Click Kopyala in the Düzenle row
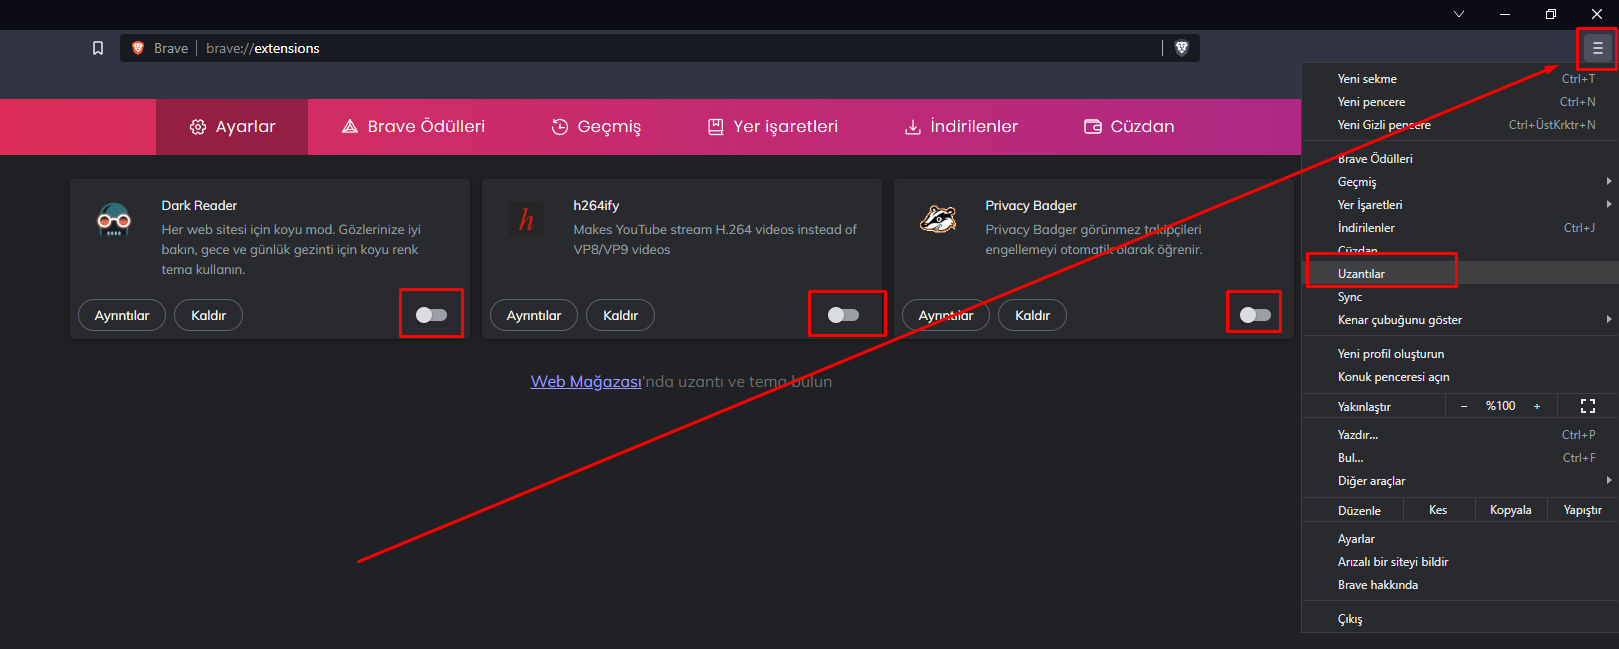This screenshot has height=649, width=1619. point(1511,510)
